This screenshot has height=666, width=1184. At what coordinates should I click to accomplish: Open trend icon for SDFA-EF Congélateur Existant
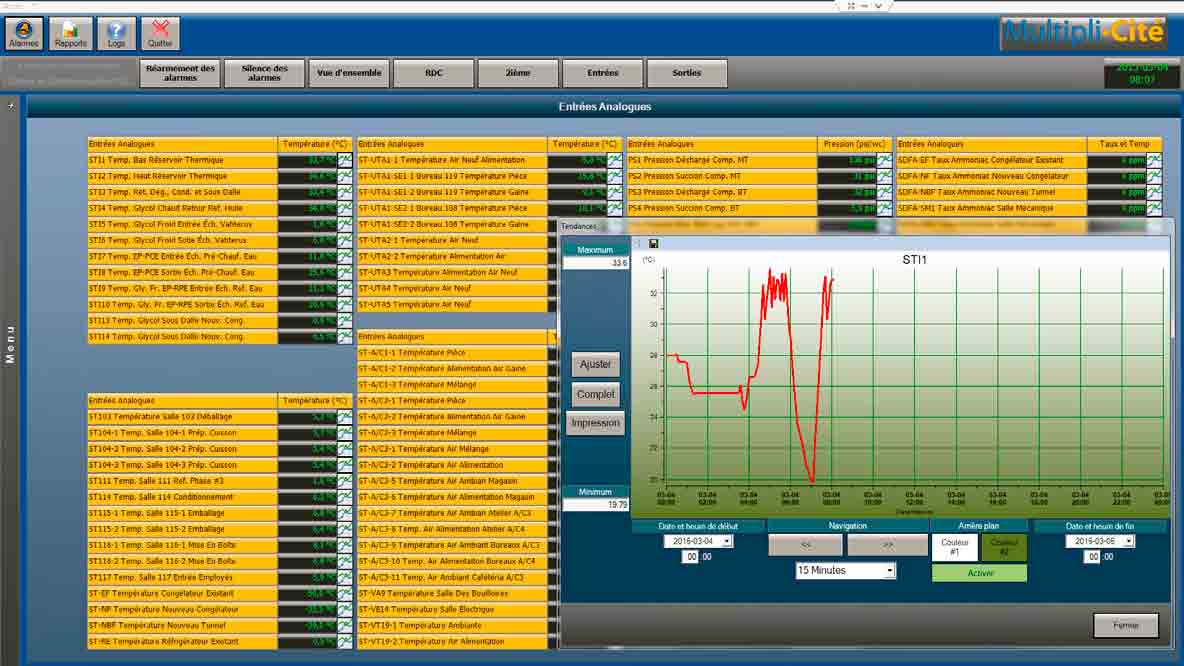click(x=1154, y=160)
